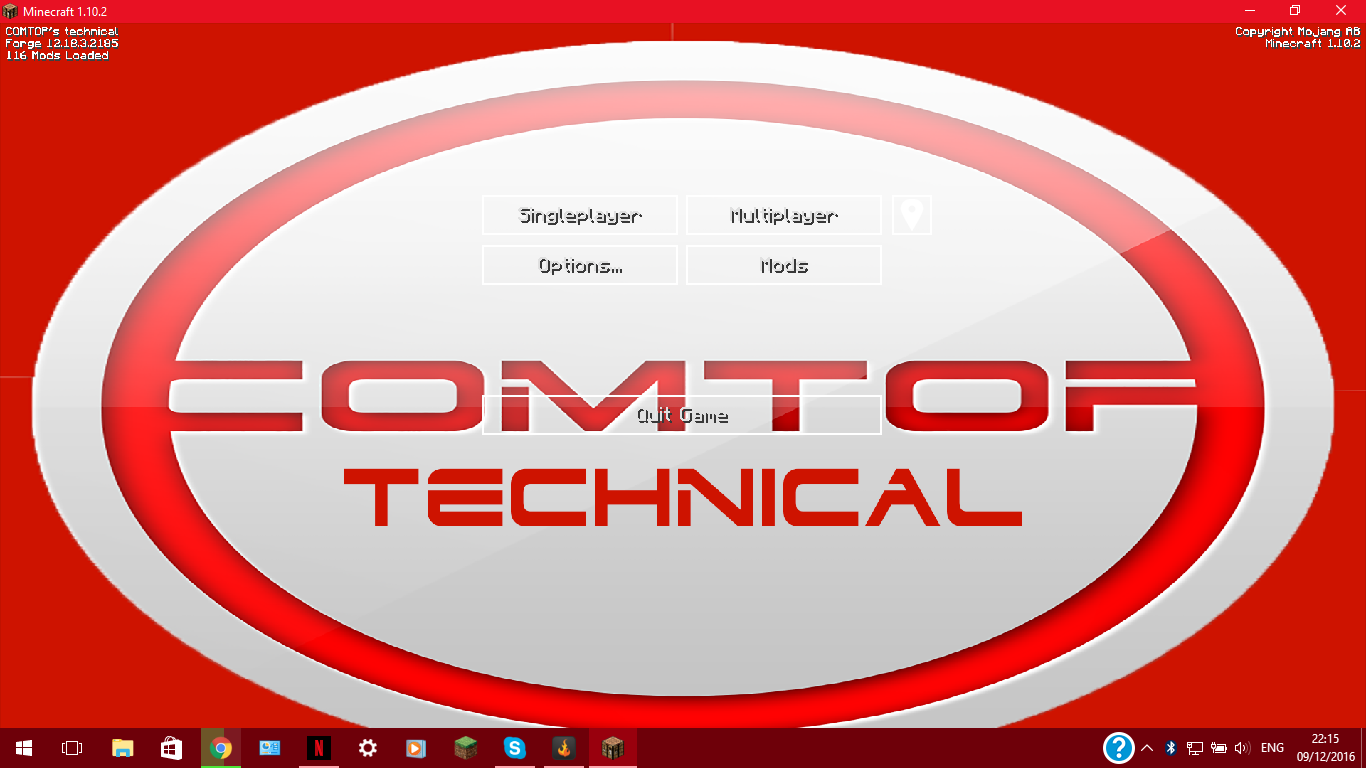Open the Multiplayer server list
1366x768 pixels.
click(784, 215)
